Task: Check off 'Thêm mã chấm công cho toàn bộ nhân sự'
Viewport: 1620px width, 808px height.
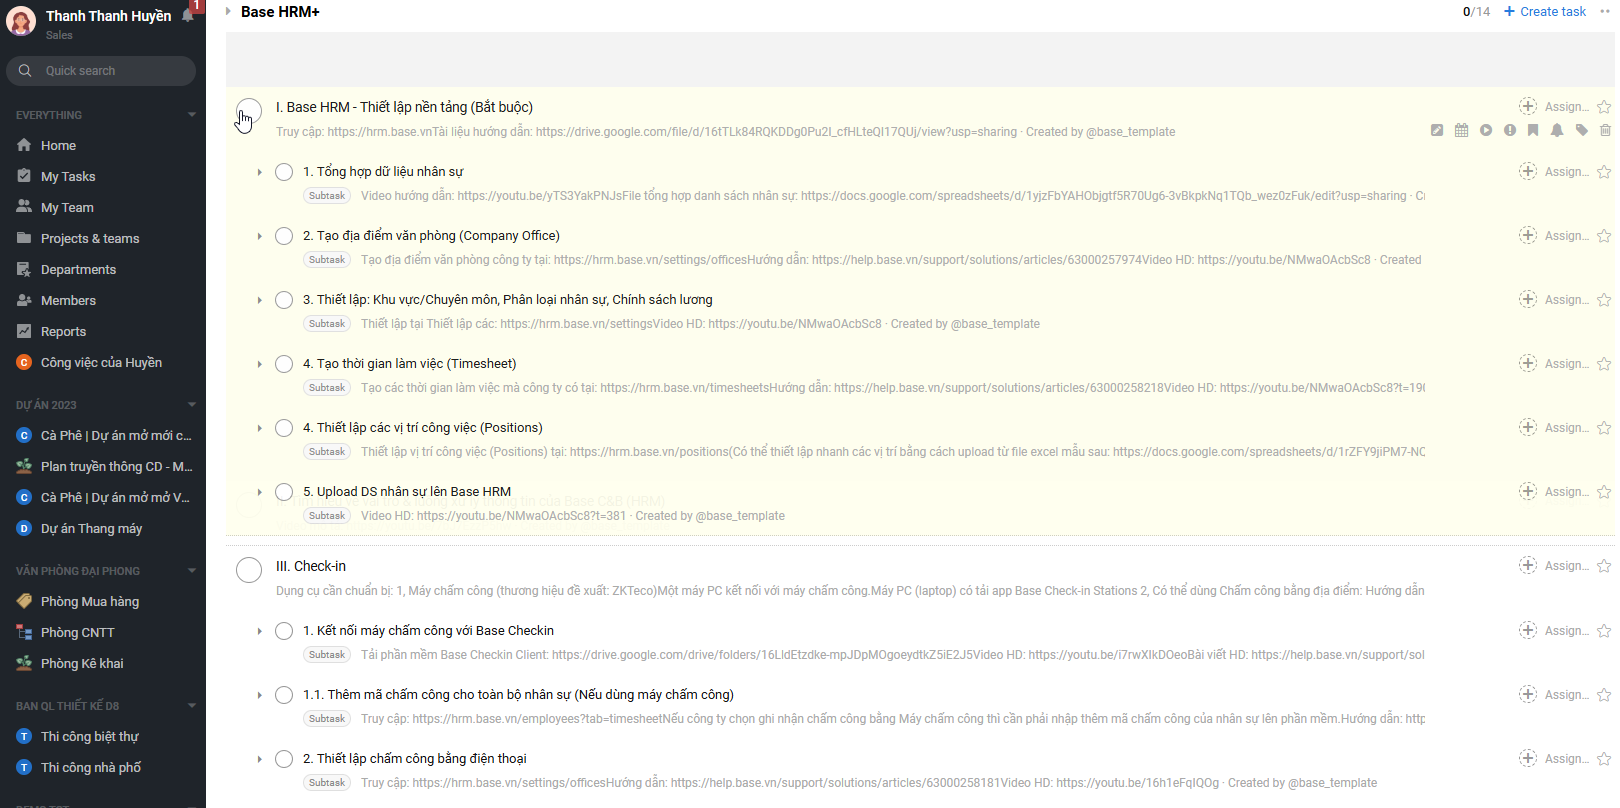Action: coord(284,695)
